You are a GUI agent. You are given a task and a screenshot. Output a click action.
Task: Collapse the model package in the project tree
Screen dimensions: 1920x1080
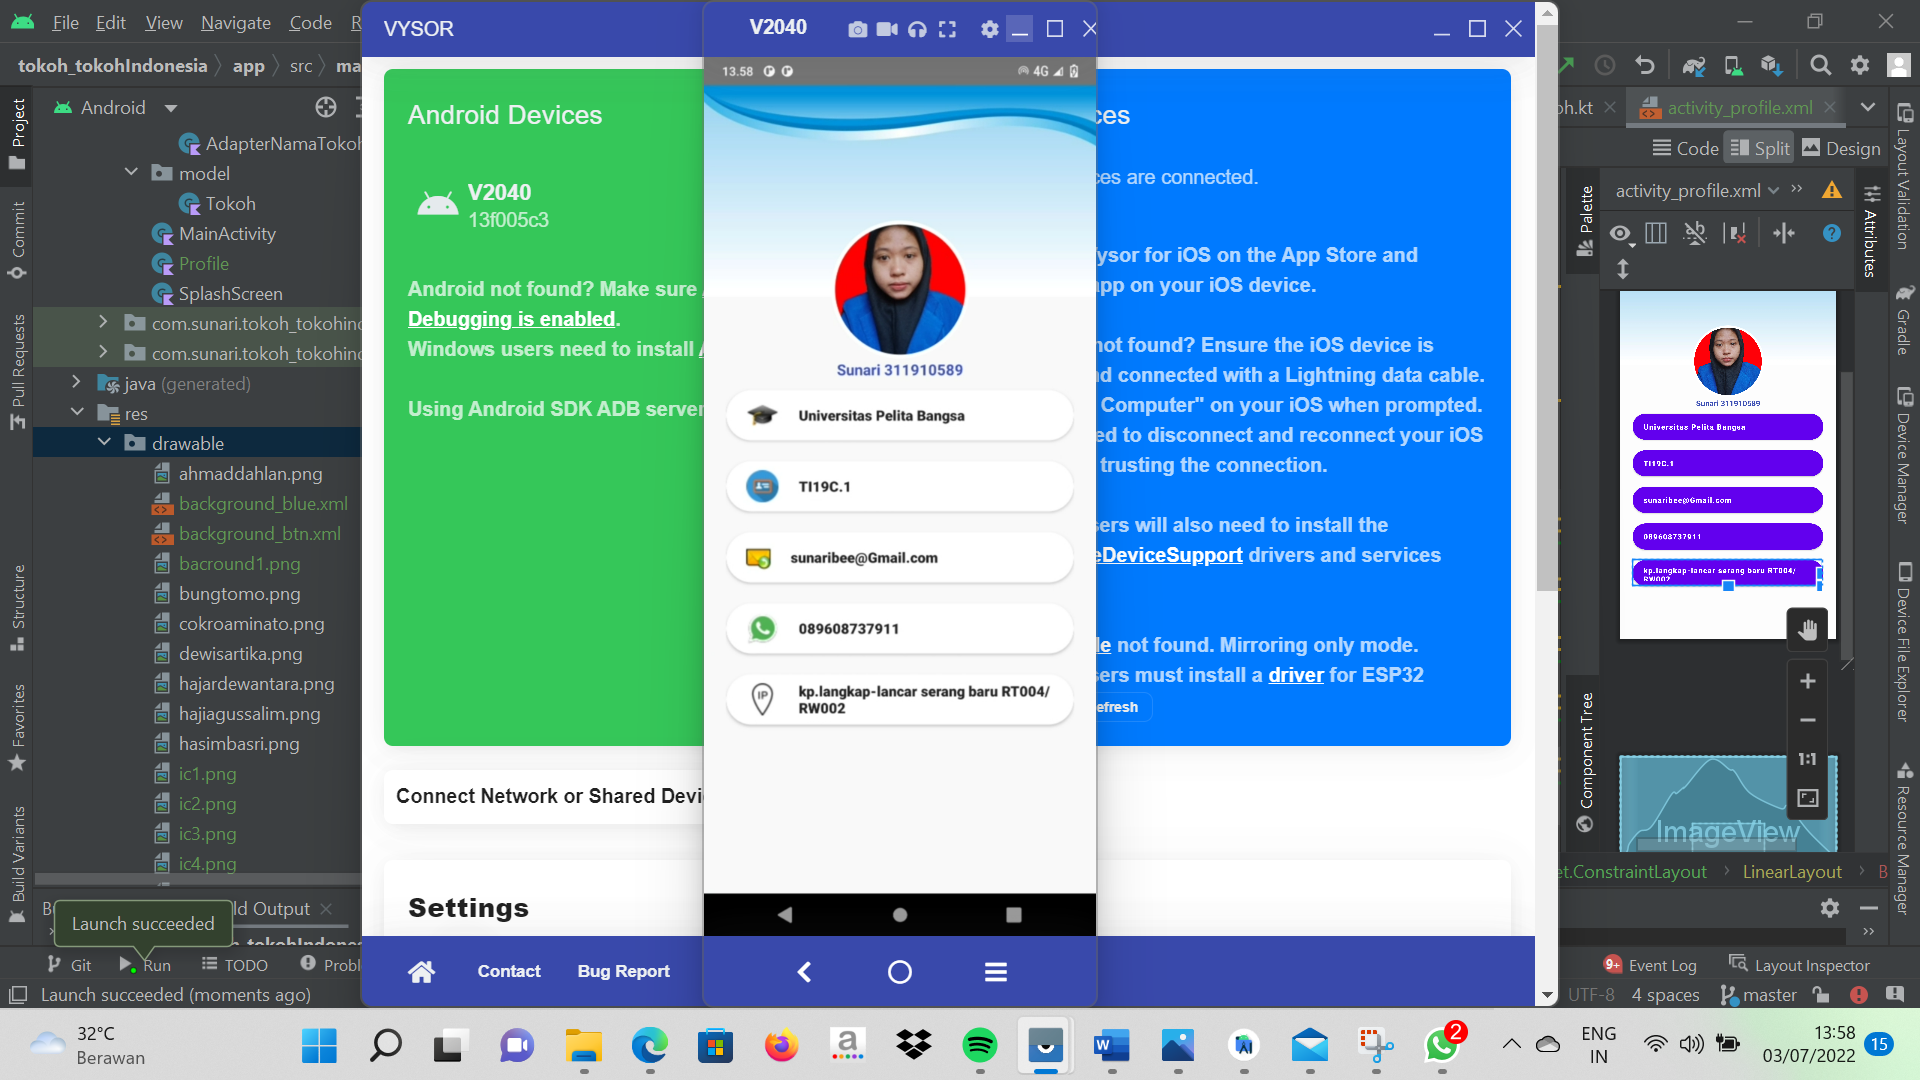click(131, 172)
